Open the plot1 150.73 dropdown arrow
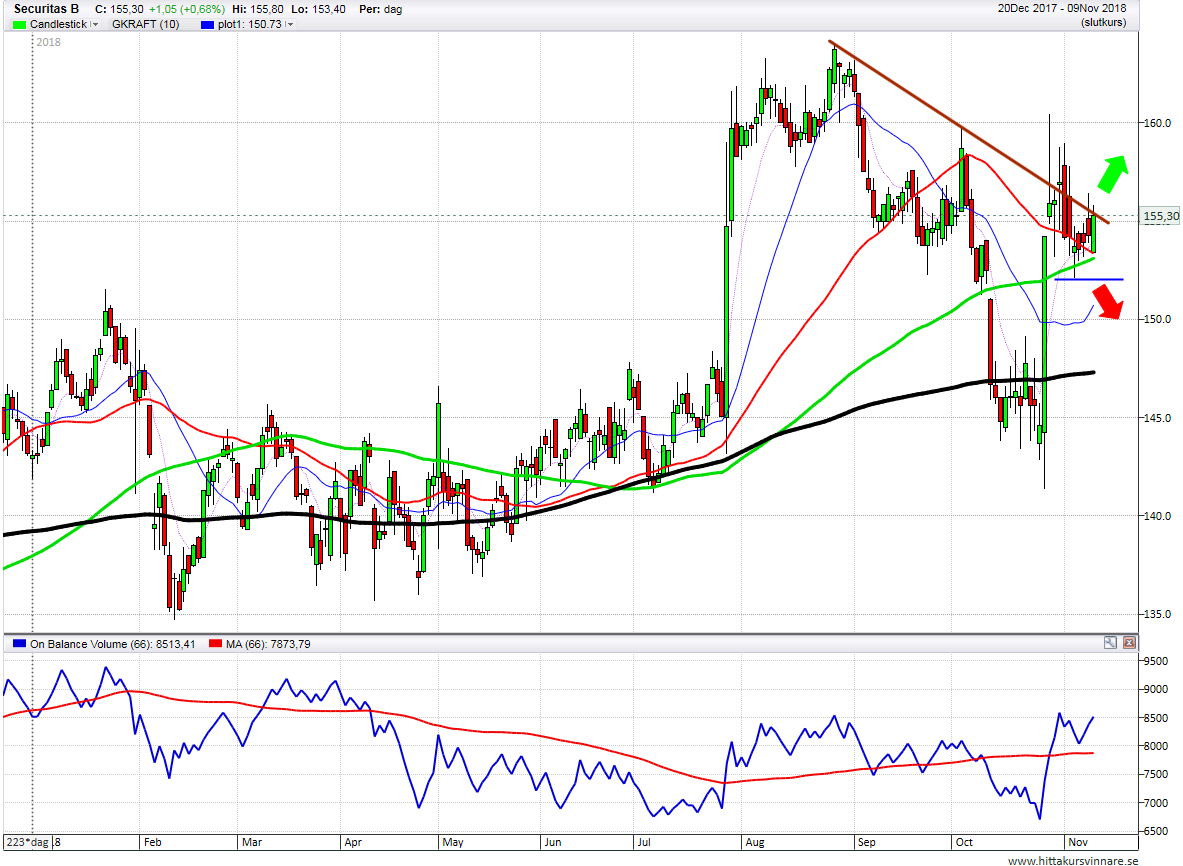Image resolution: width=1183 pixels, height=866 pixels. click(289, 24)
